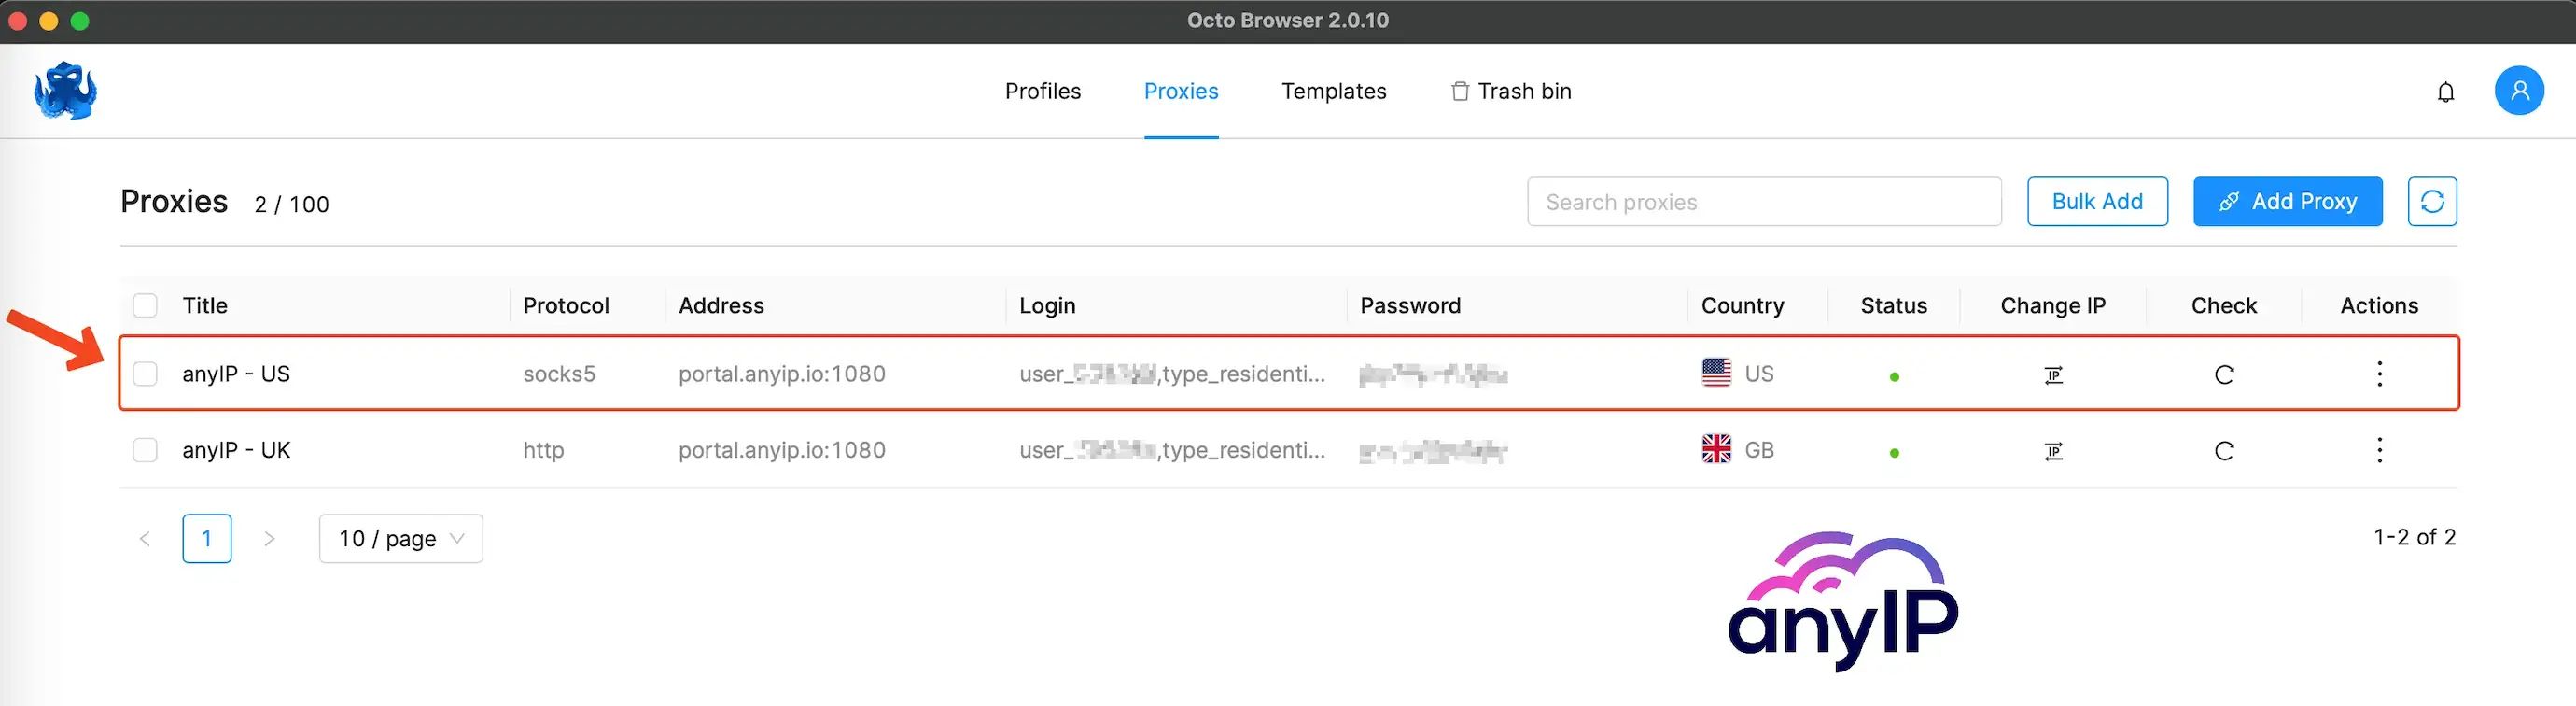The image size is (2576, 706).
Task: Click the Add Proxy button
Action: tap(2288, 202)
